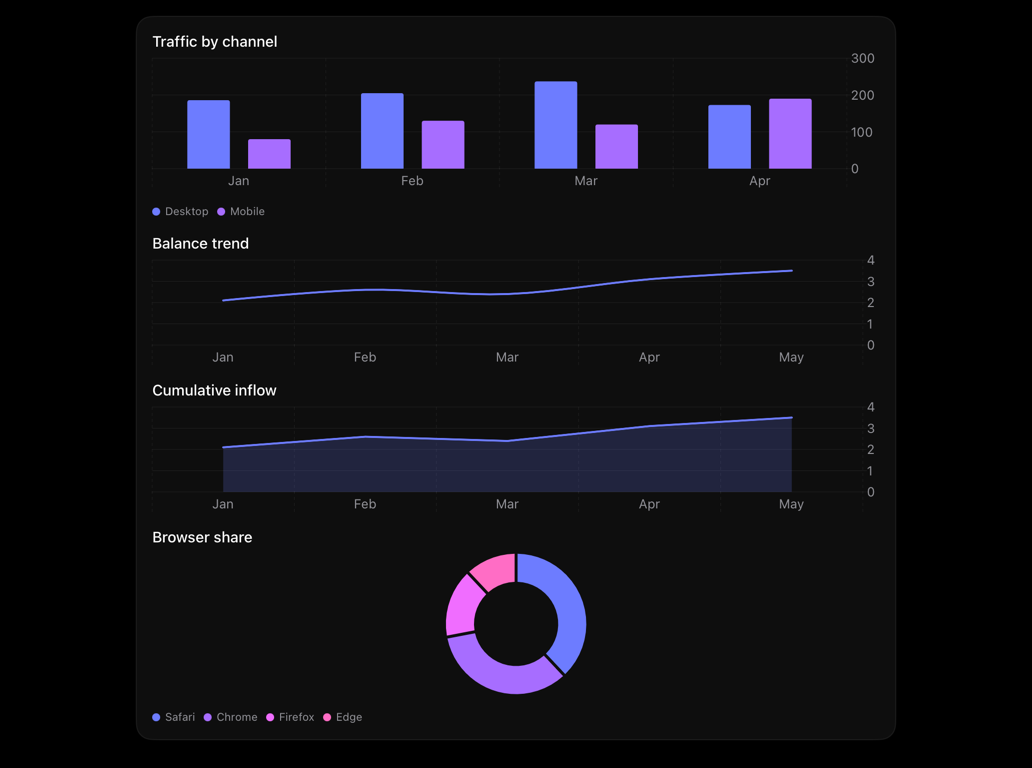Click the Mobile legend item
This screenshot has width=1032, height=768.
(x=241, y=211)
